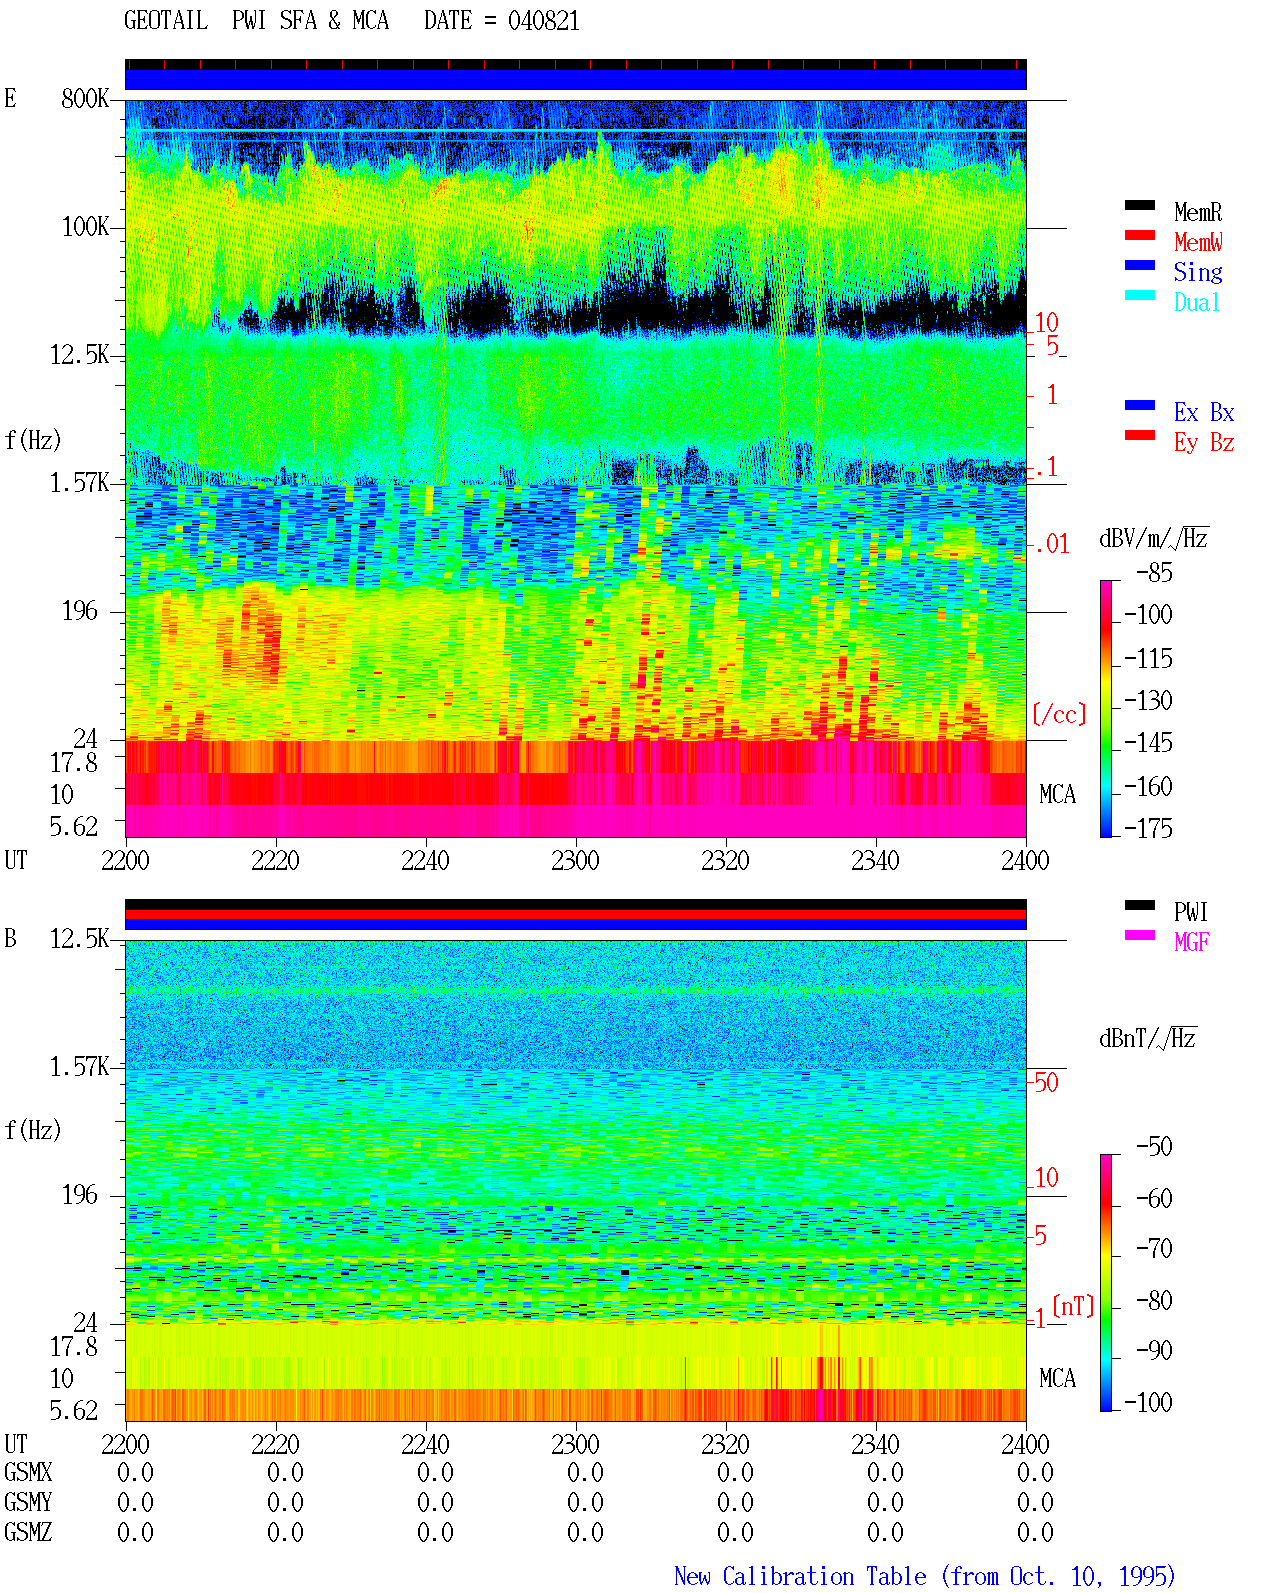Click the black MemR legend swatch
Viewport: 1280px width, 1593px height.
[1139, 205]
